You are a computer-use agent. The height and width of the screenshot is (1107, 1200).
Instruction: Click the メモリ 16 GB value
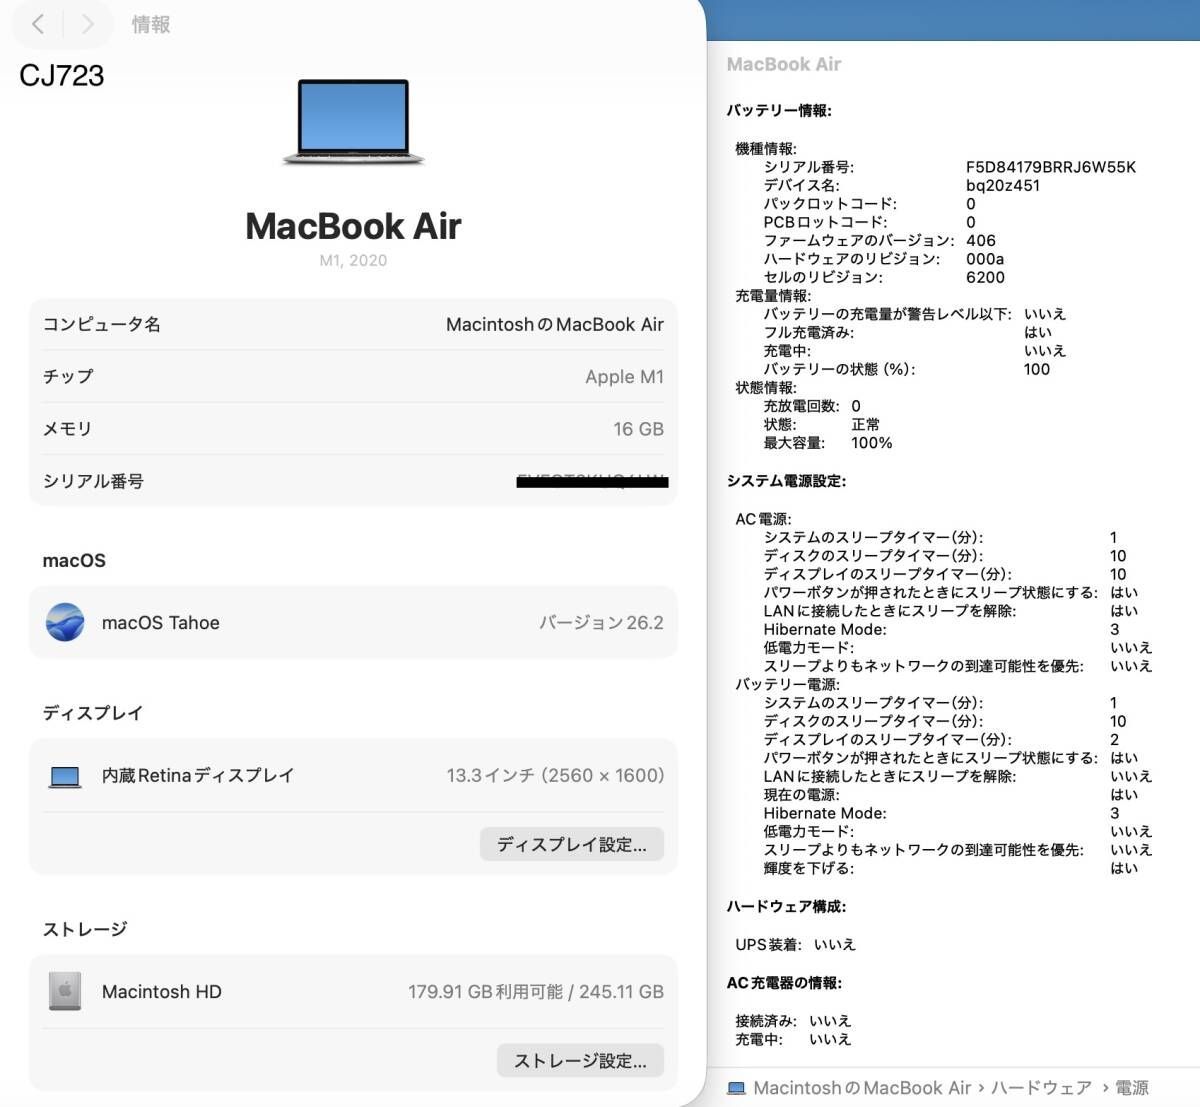coord(638,428)
